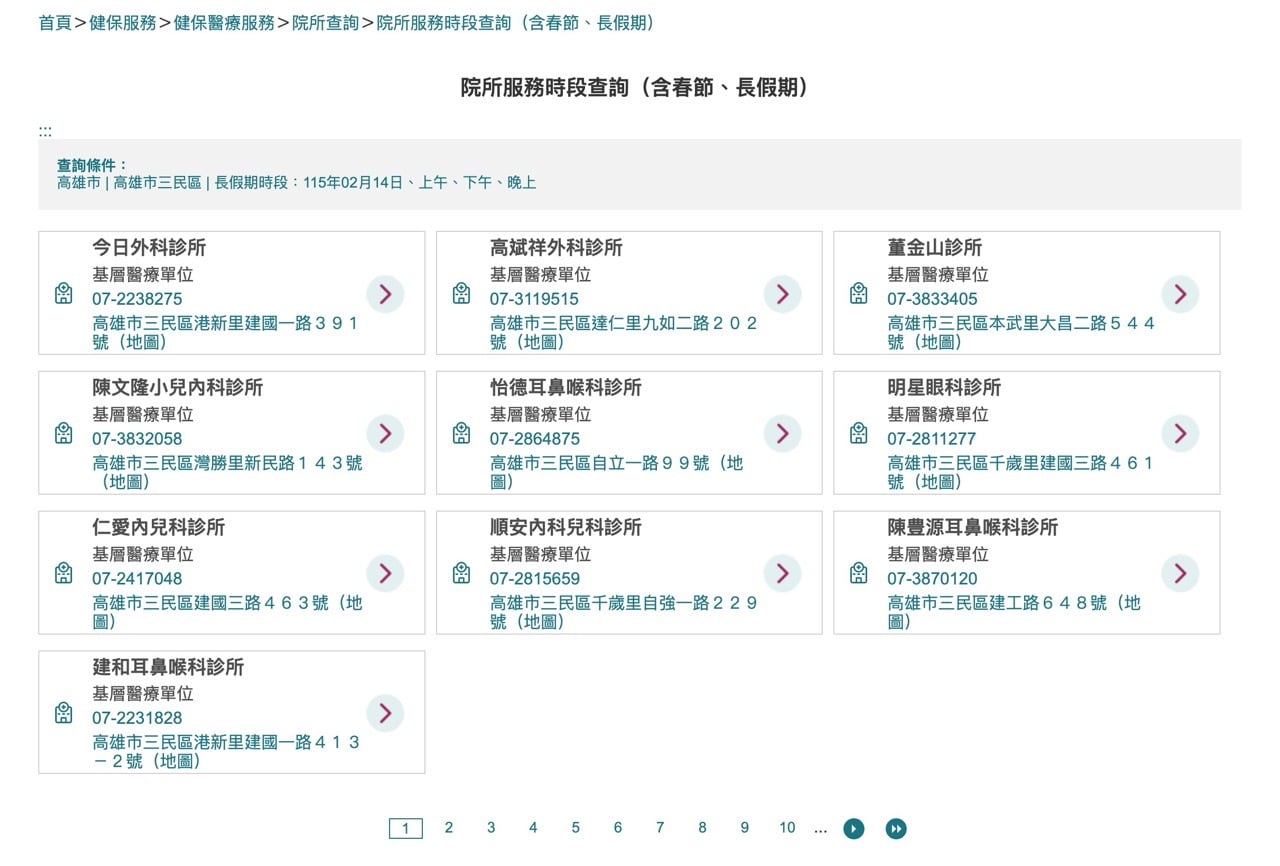
Task: Click the hospital icon on 怡德耳鼻喉科診所 card
Action: 461,433
